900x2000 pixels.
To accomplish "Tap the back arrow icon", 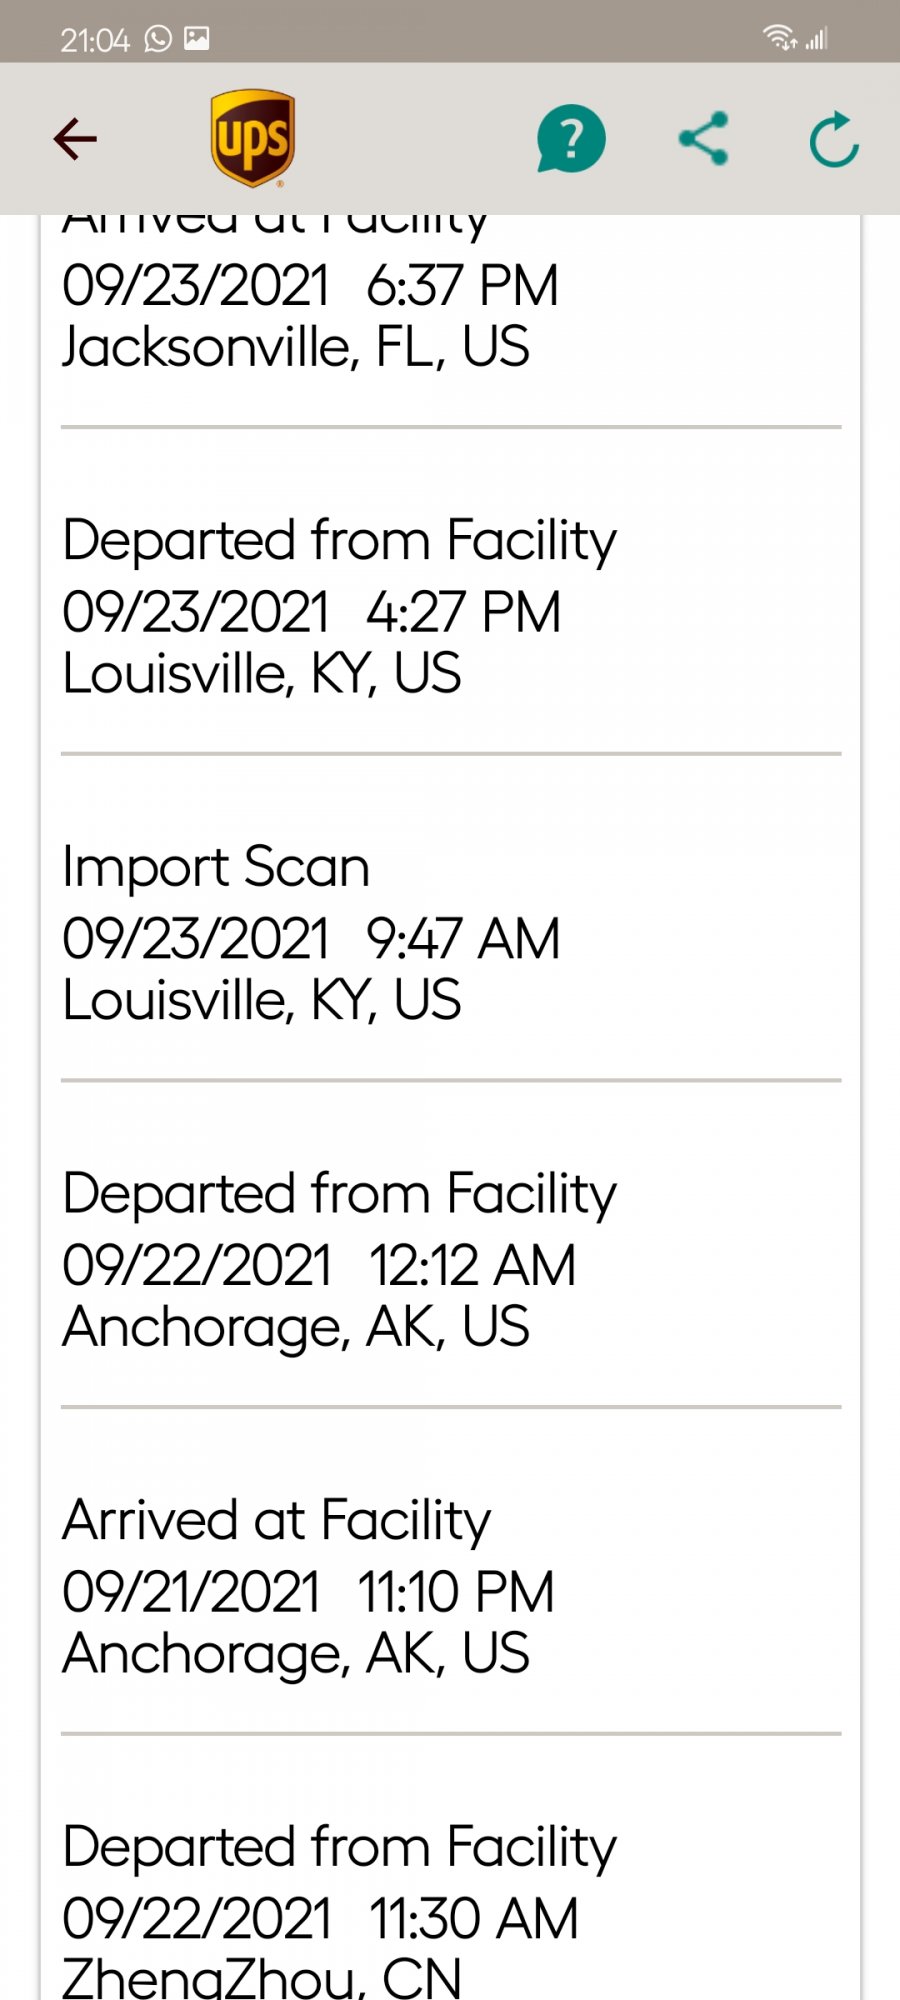I will [x=75, y=139].
